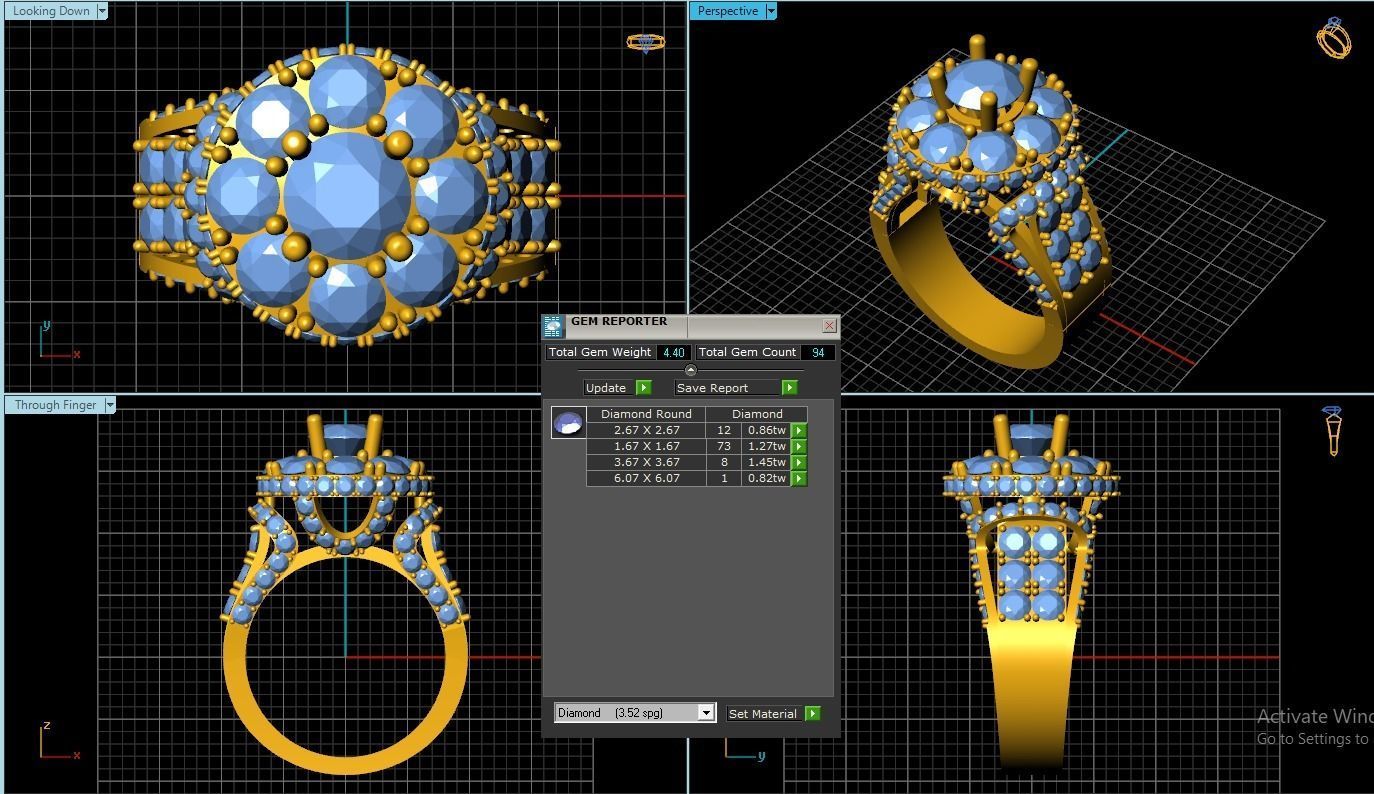Click the Total Gem Weight value 4.40
The width and height of the screenshot is (1374, 794).
(674, 352)
